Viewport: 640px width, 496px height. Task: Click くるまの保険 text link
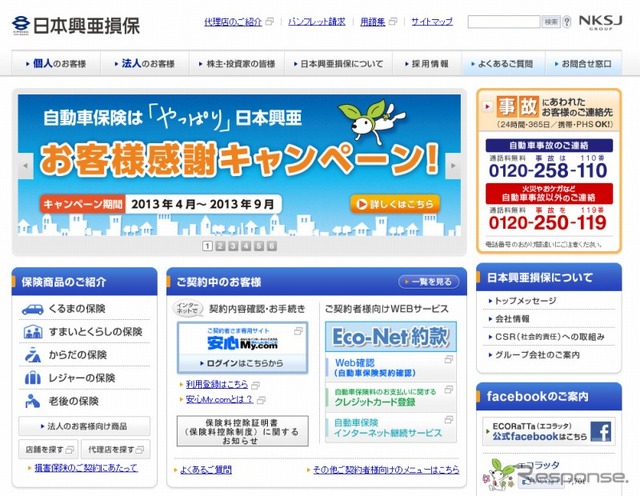click(77, 309)
